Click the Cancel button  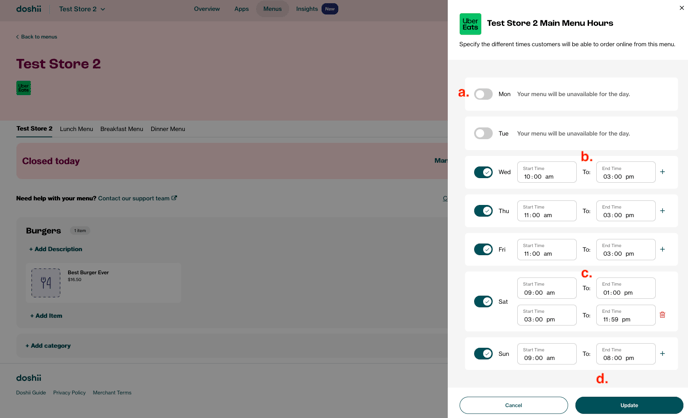coord(513,405)
